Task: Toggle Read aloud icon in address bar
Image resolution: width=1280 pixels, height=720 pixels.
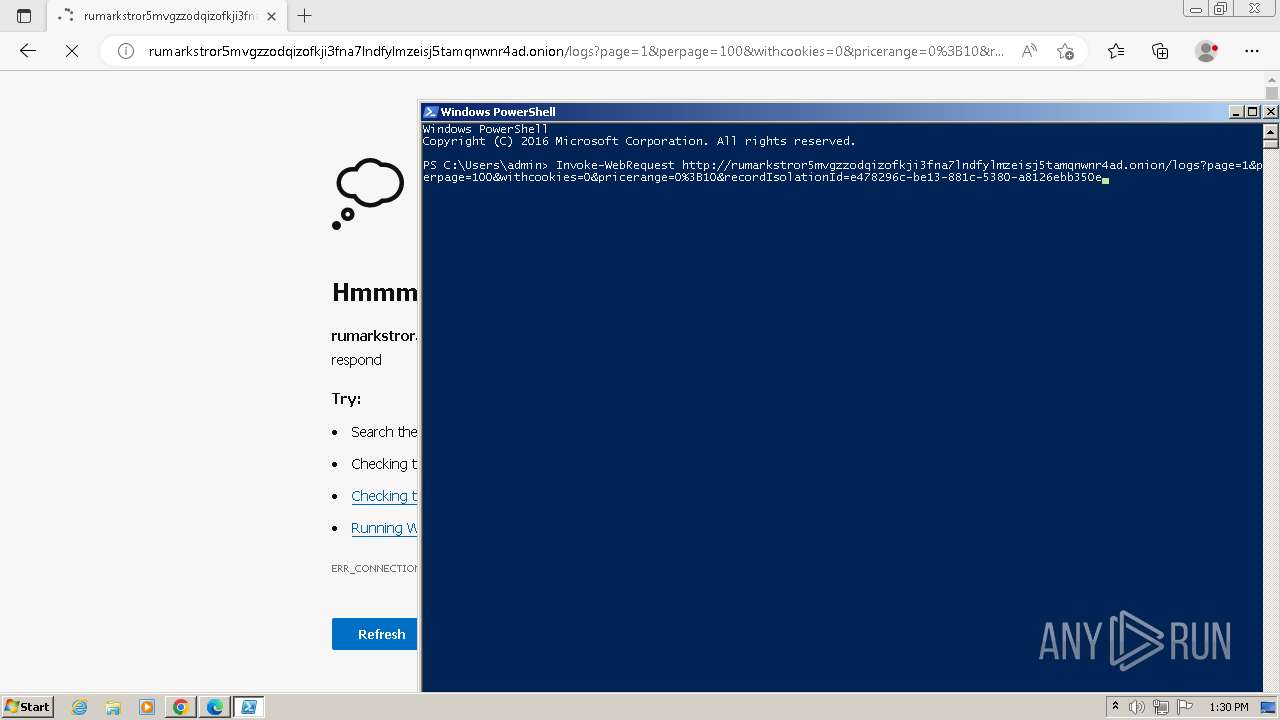Action: 1029,51
